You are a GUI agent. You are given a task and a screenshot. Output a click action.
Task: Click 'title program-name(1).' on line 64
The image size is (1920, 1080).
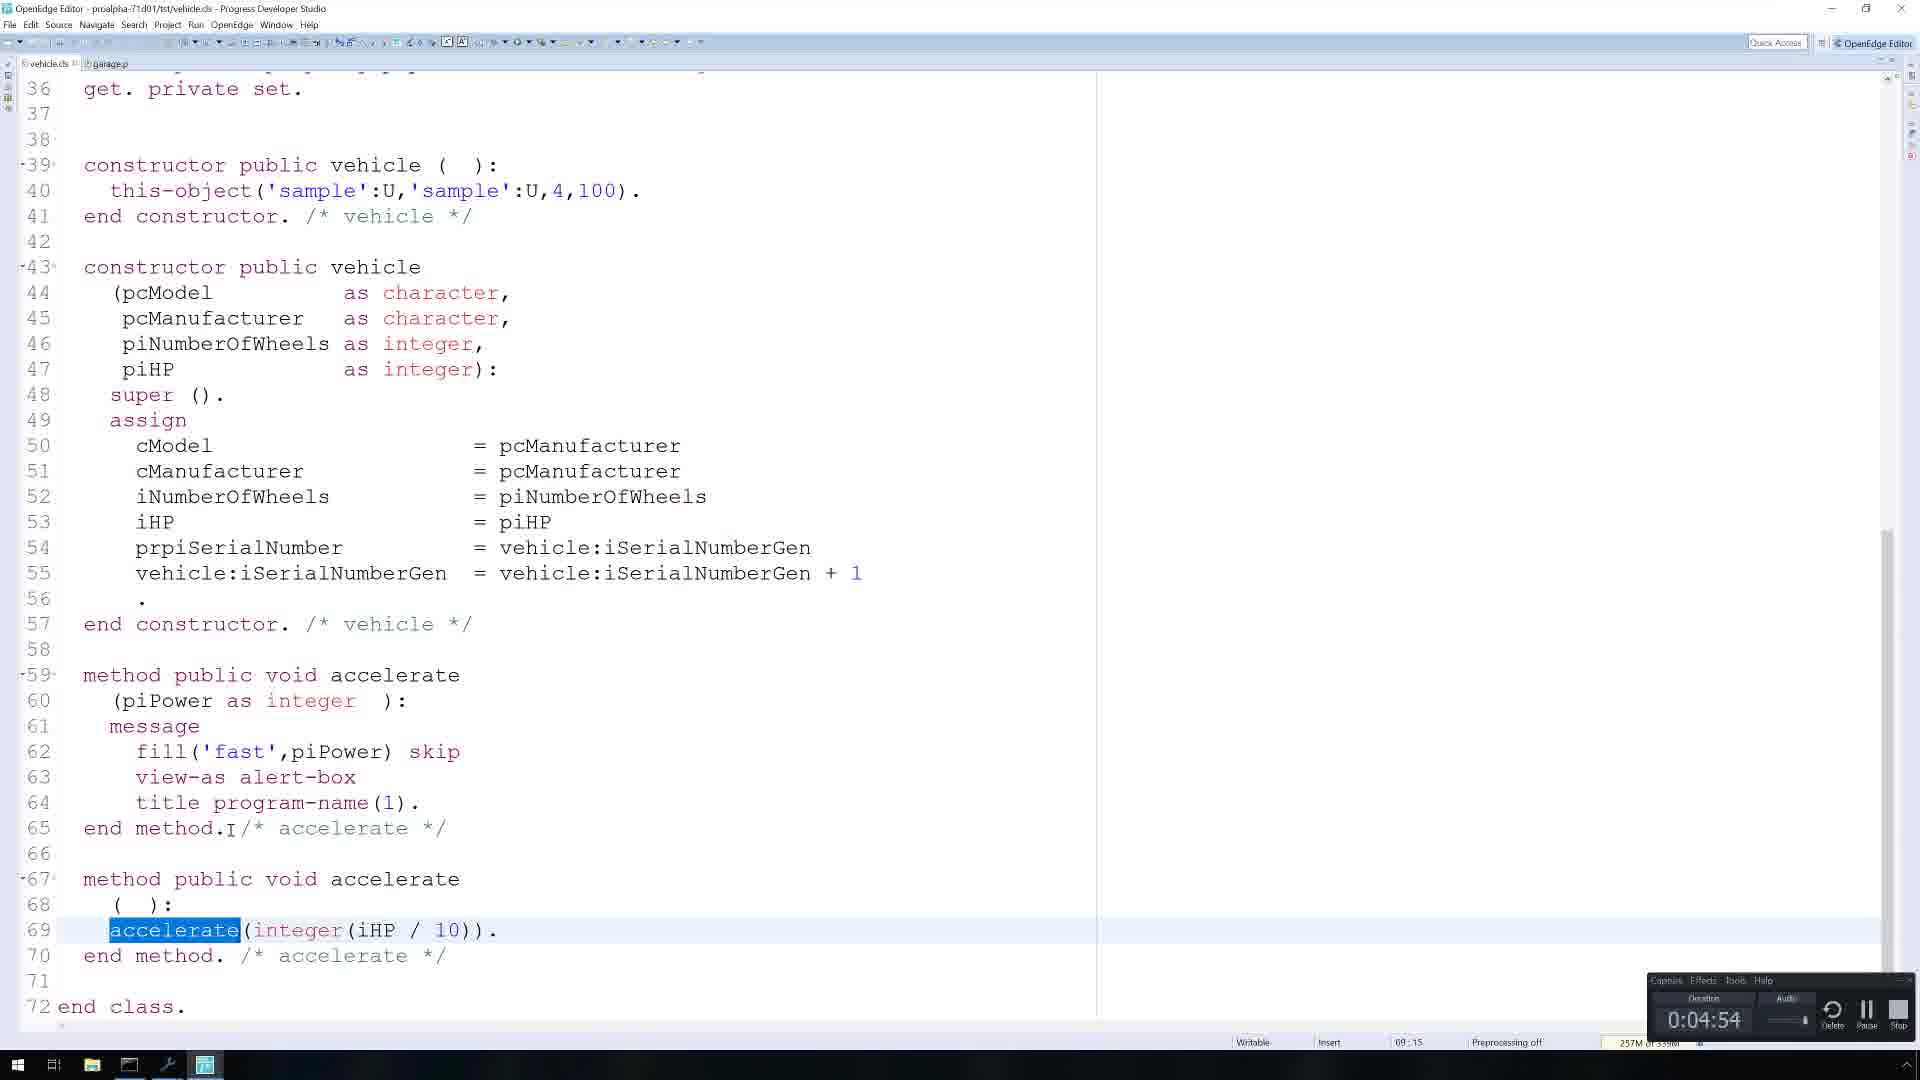click(278, 803)
